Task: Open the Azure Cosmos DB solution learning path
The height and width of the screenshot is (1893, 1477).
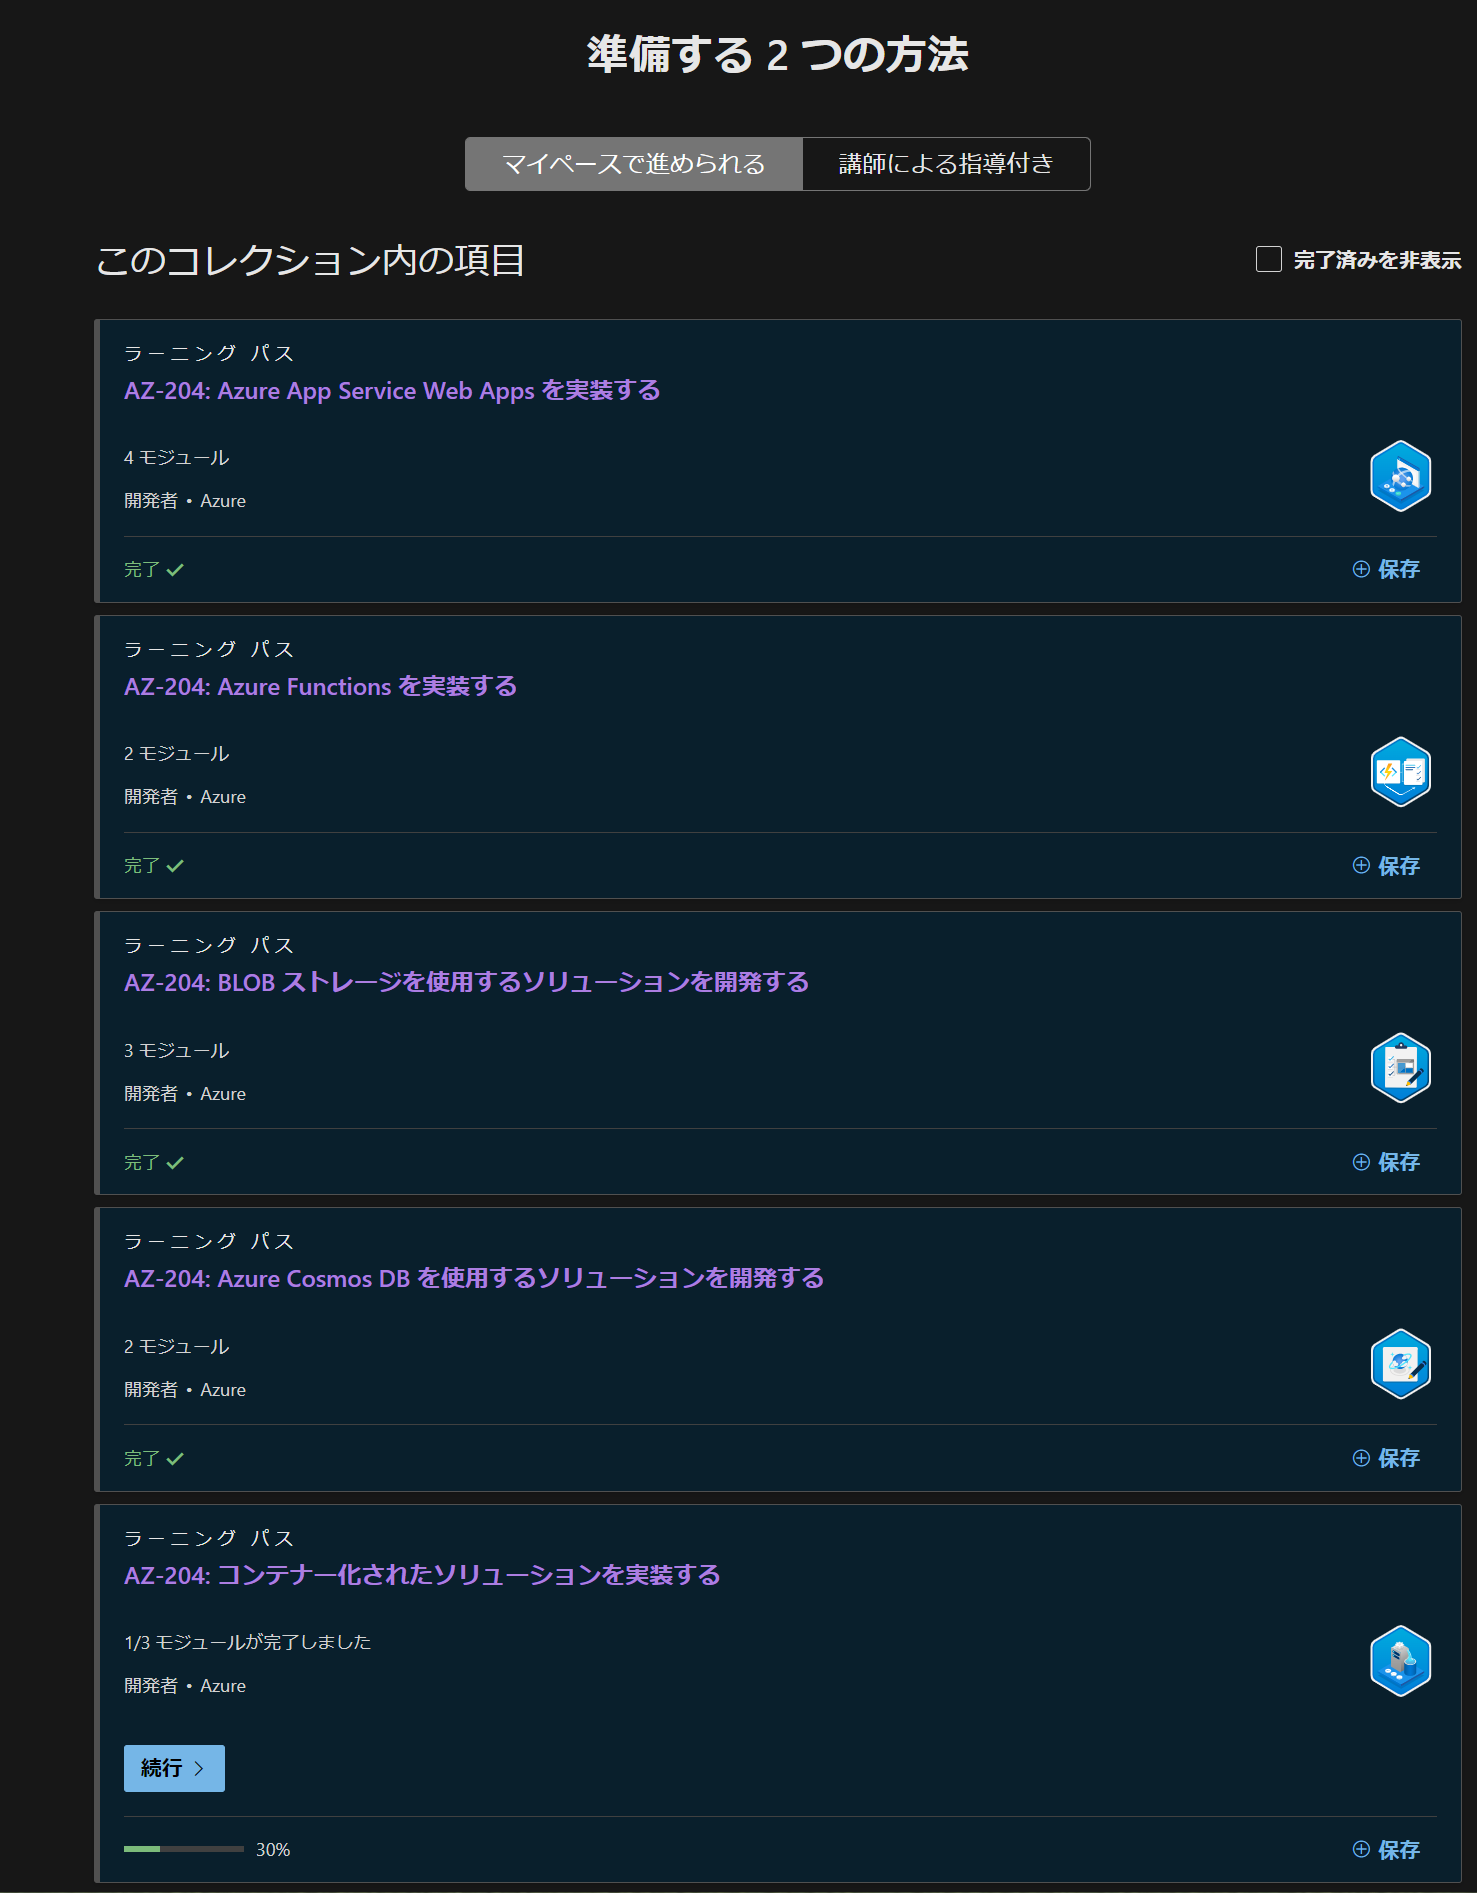Action: click(x=474, y=1278)
